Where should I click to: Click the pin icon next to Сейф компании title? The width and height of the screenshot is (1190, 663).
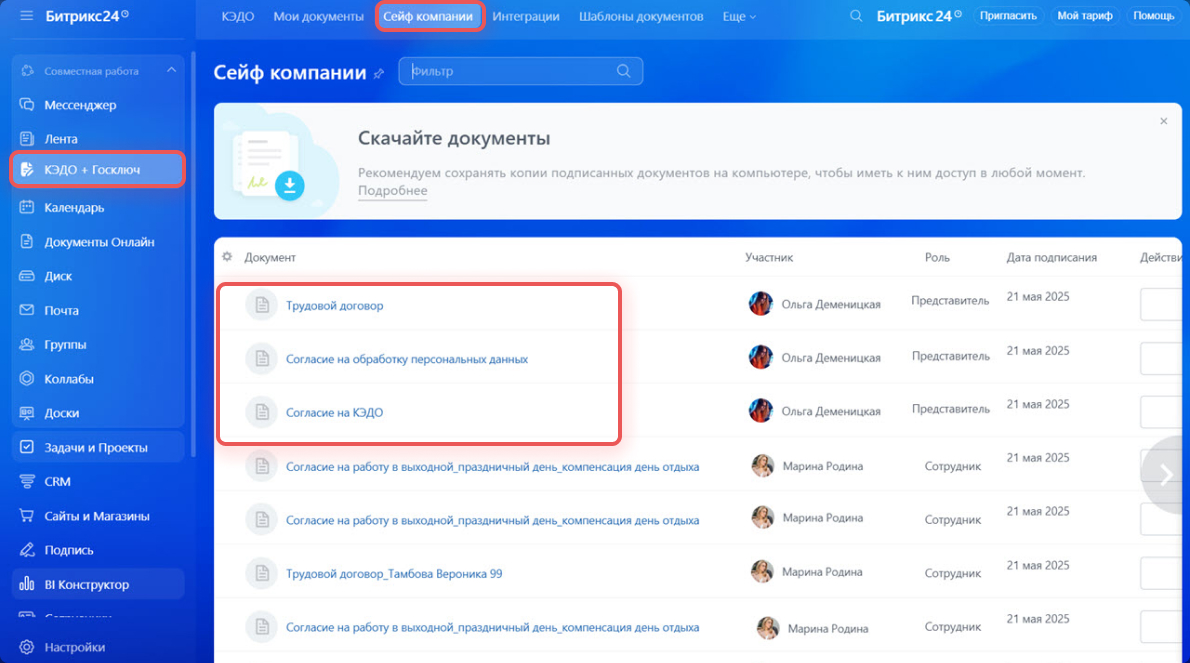point(379,74)
